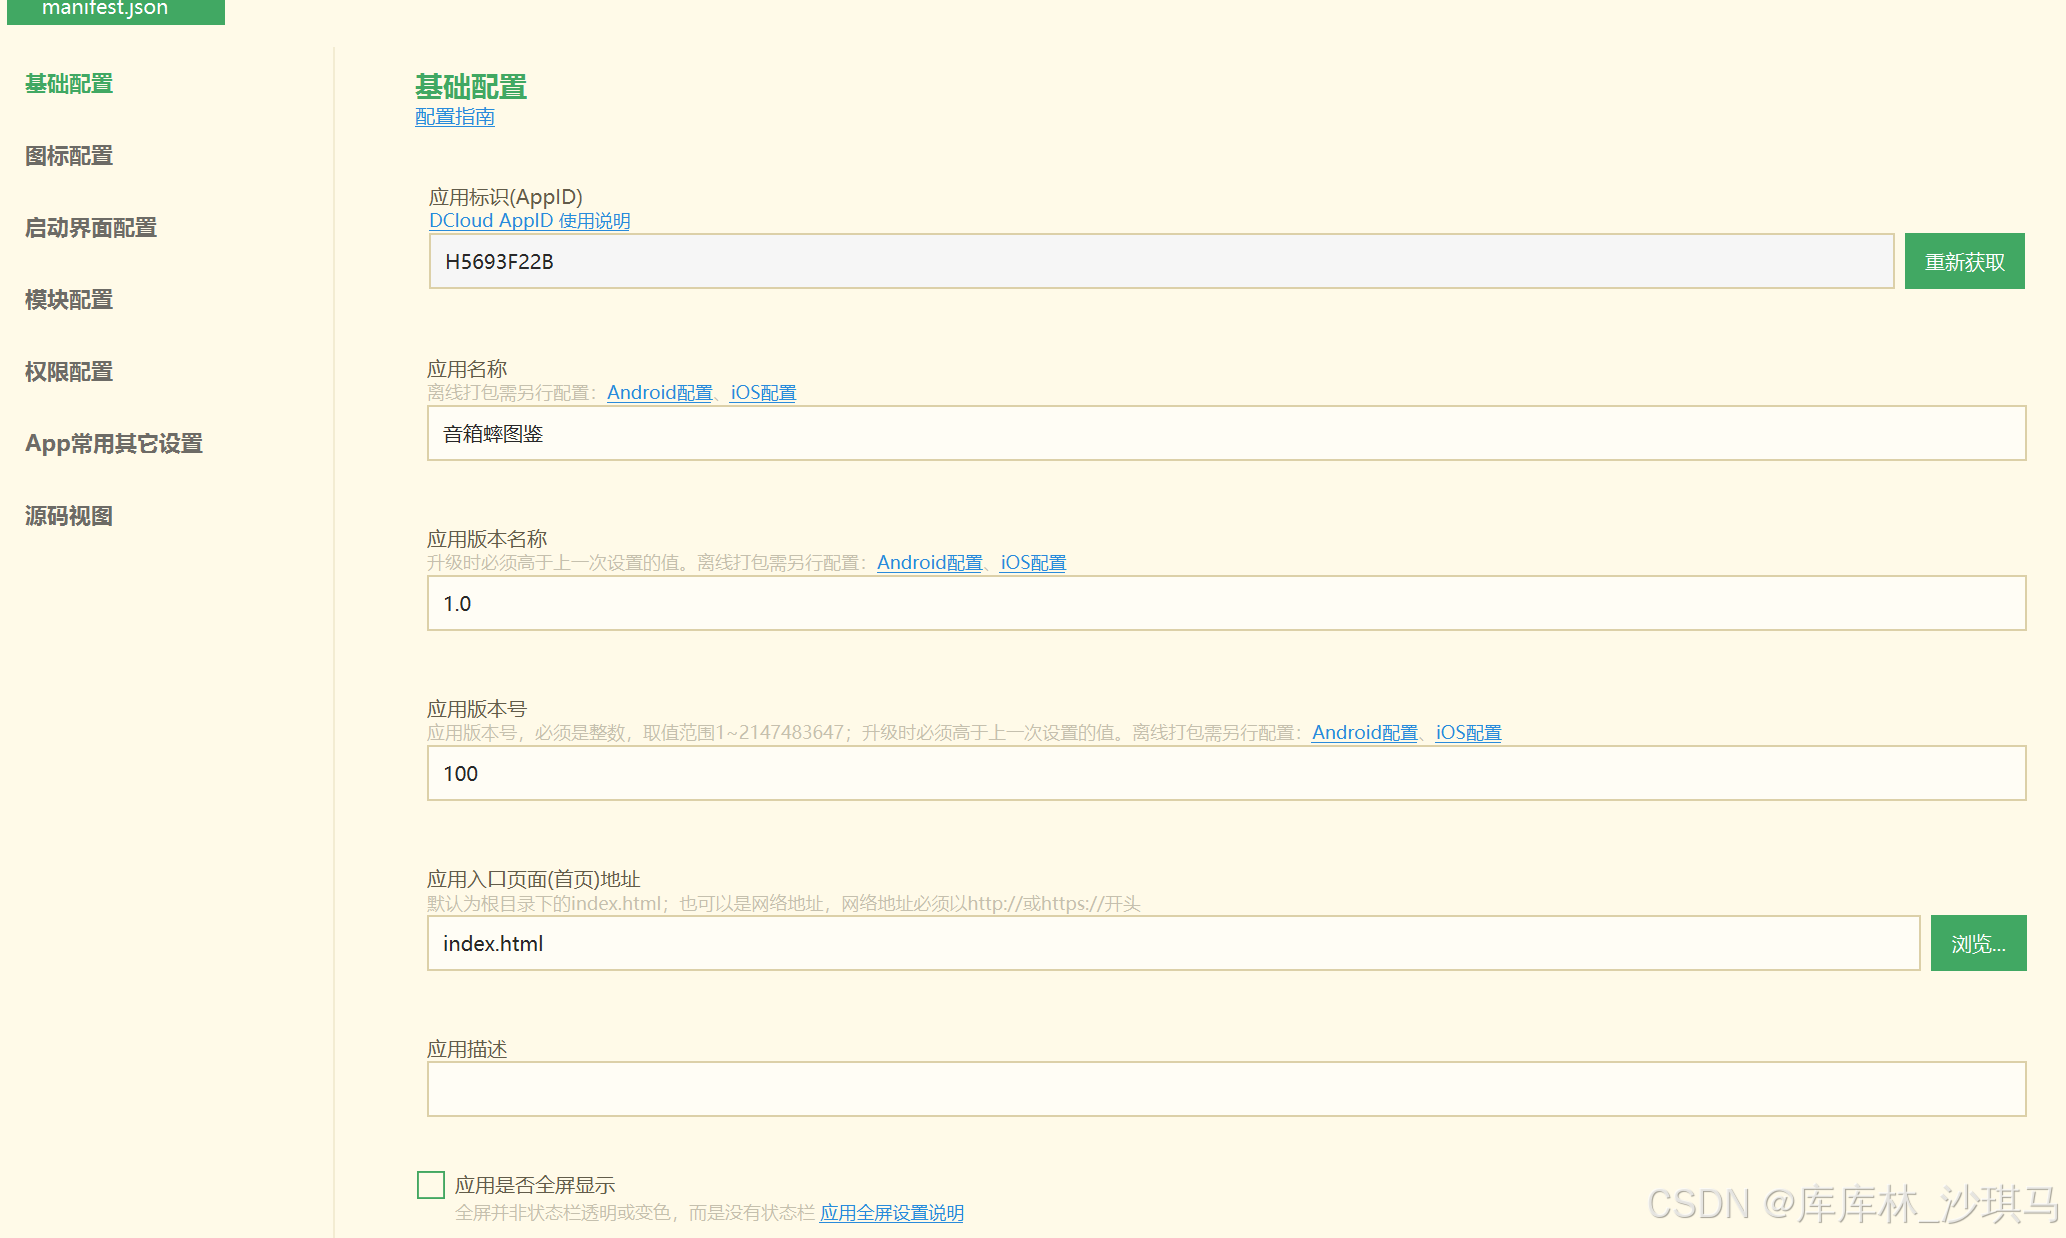The image size is (2066, 1238).
Task: Click the 应用版本号 field containing 100
Action: (1226, 774)
